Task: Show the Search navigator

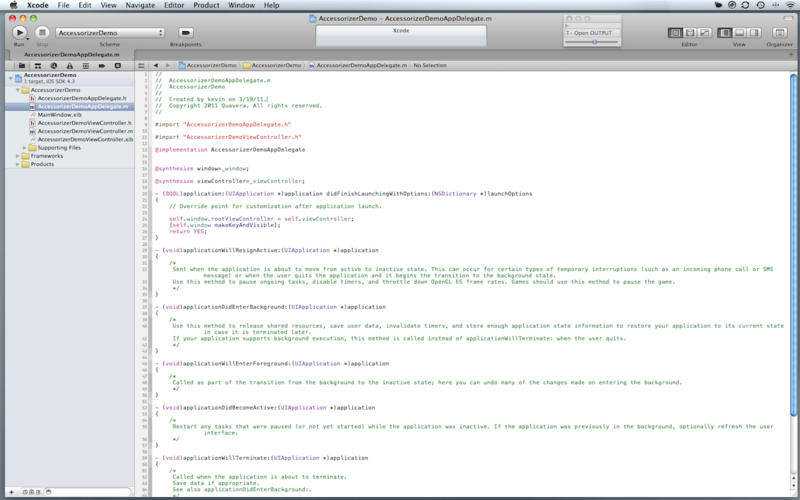Action: (54, 66)
